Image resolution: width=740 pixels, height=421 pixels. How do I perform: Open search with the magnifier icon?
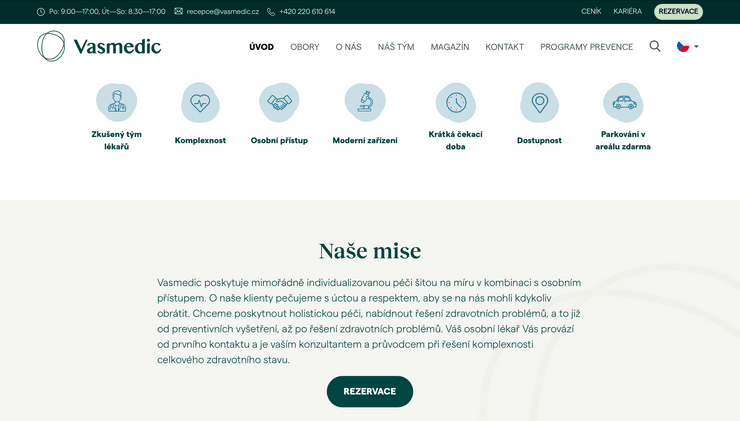pyautogui.click(x=655, y=46)
